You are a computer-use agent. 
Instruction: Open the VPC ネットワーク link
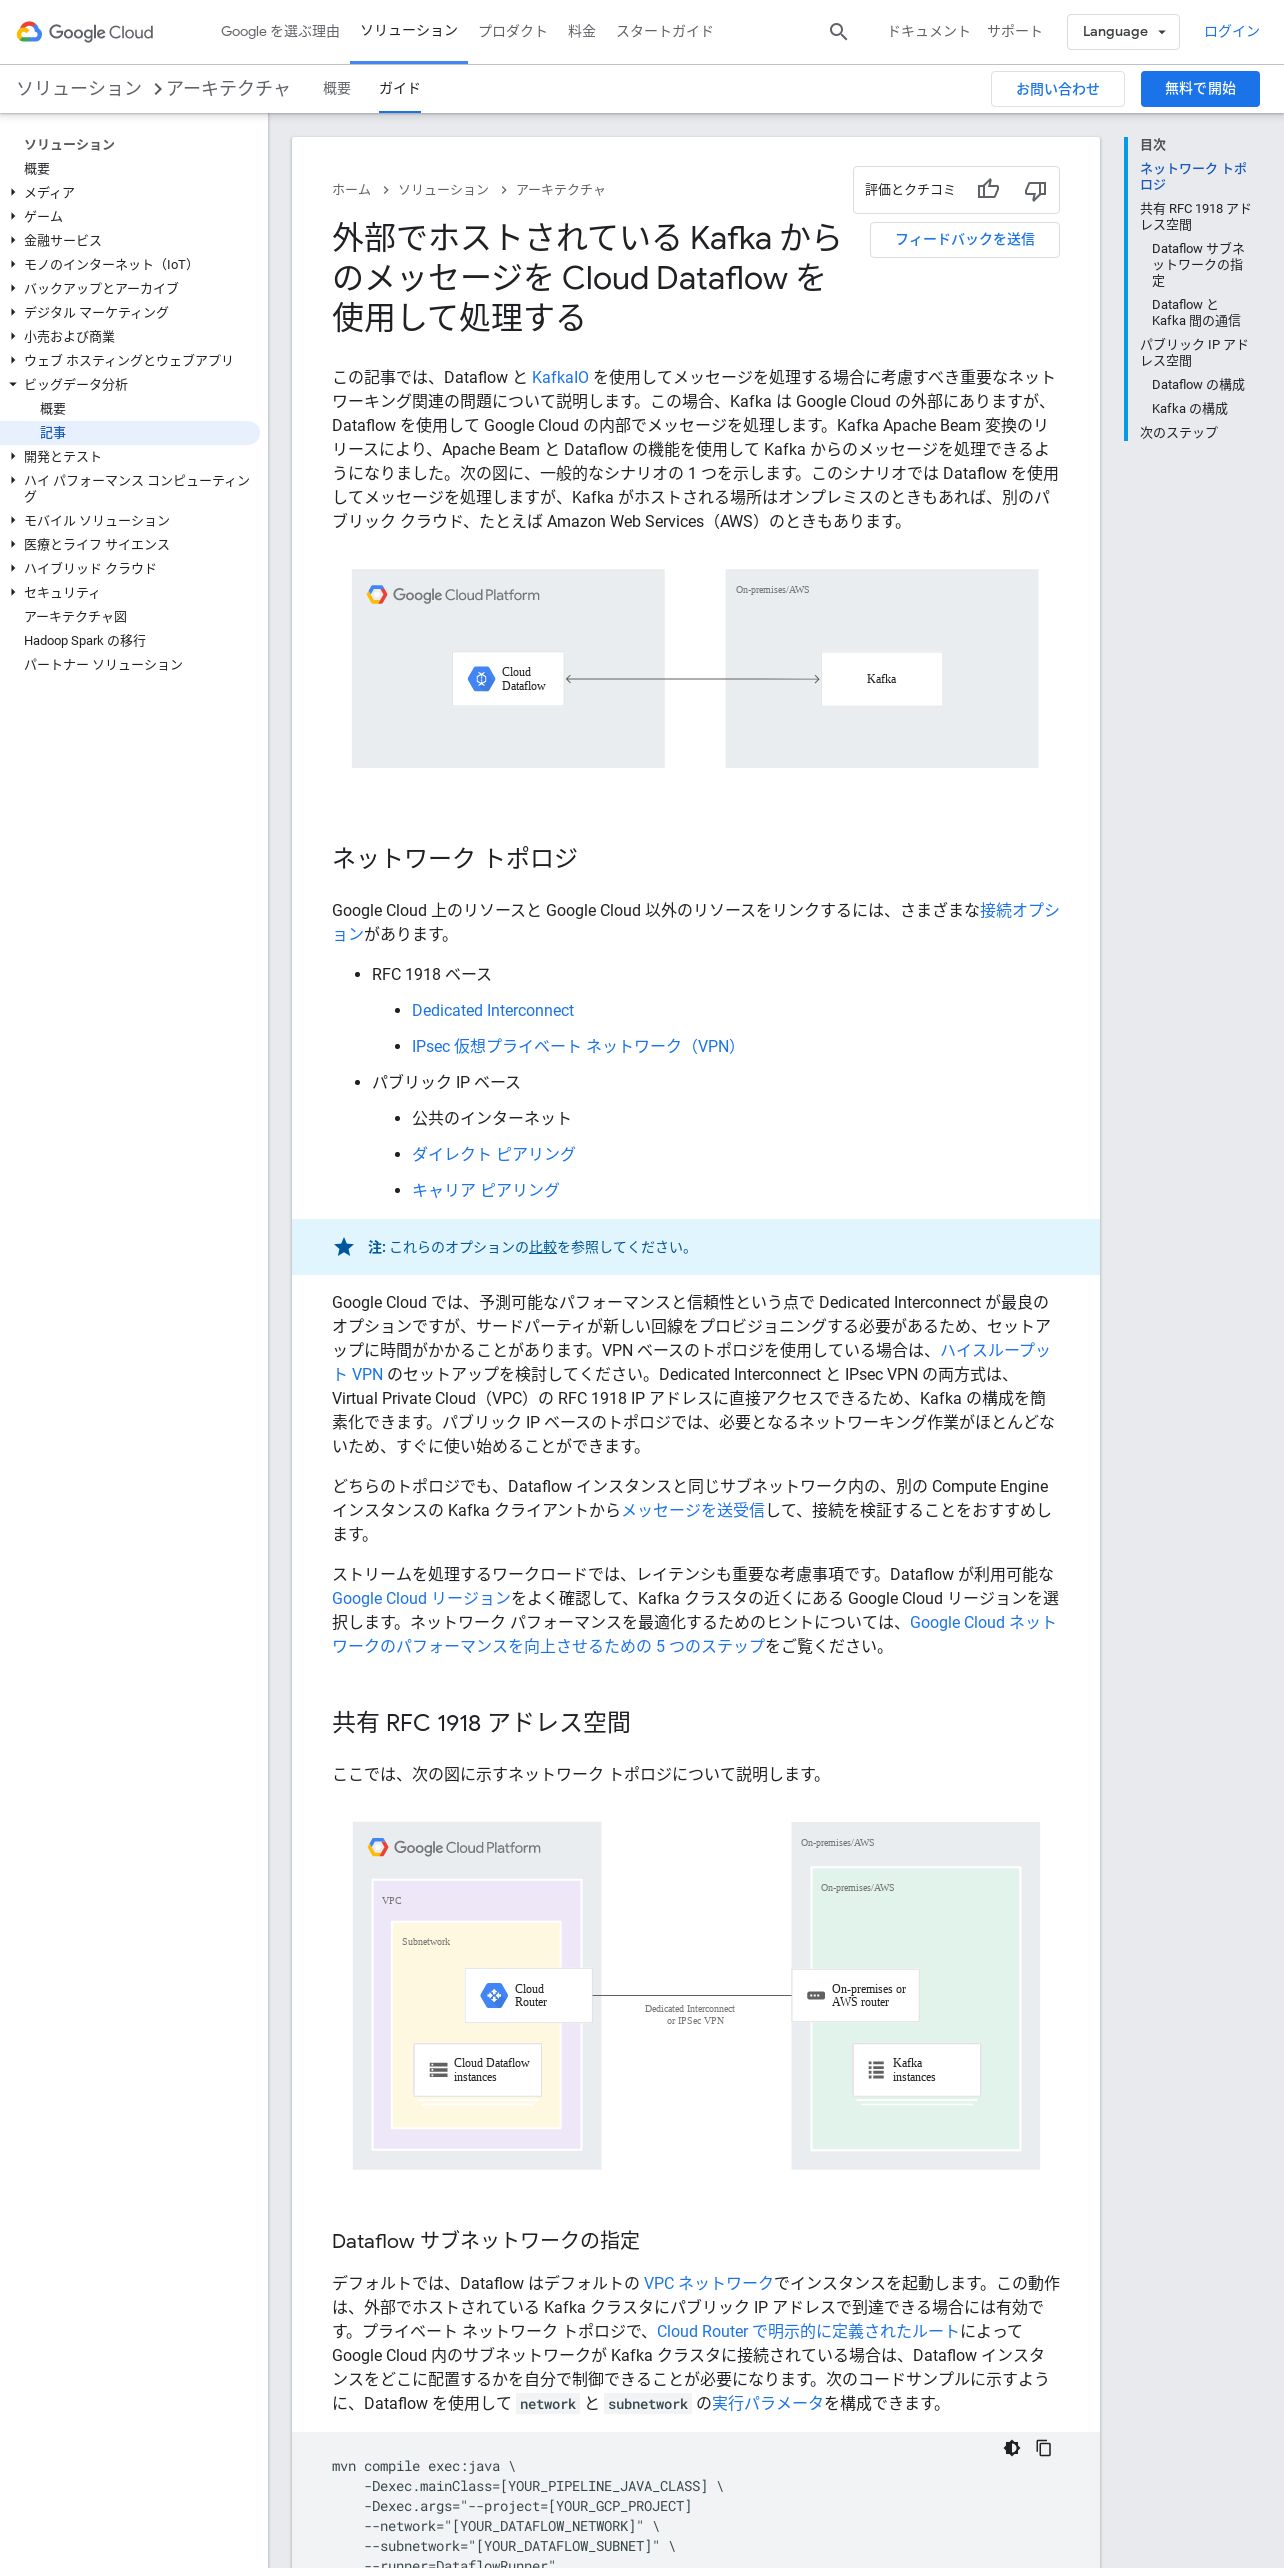(708, 2283)
